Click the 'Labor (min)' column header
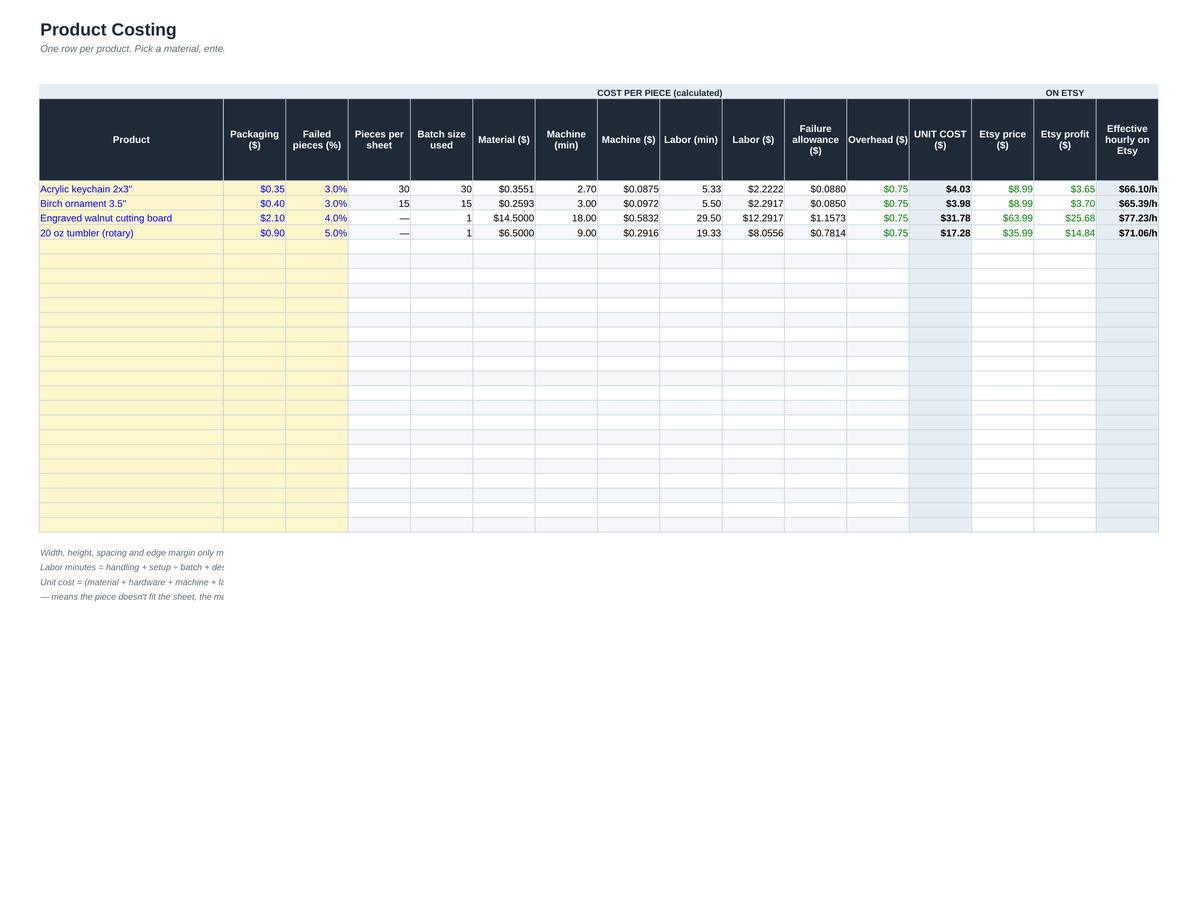 pyautogui.click(x=691, y=140)
